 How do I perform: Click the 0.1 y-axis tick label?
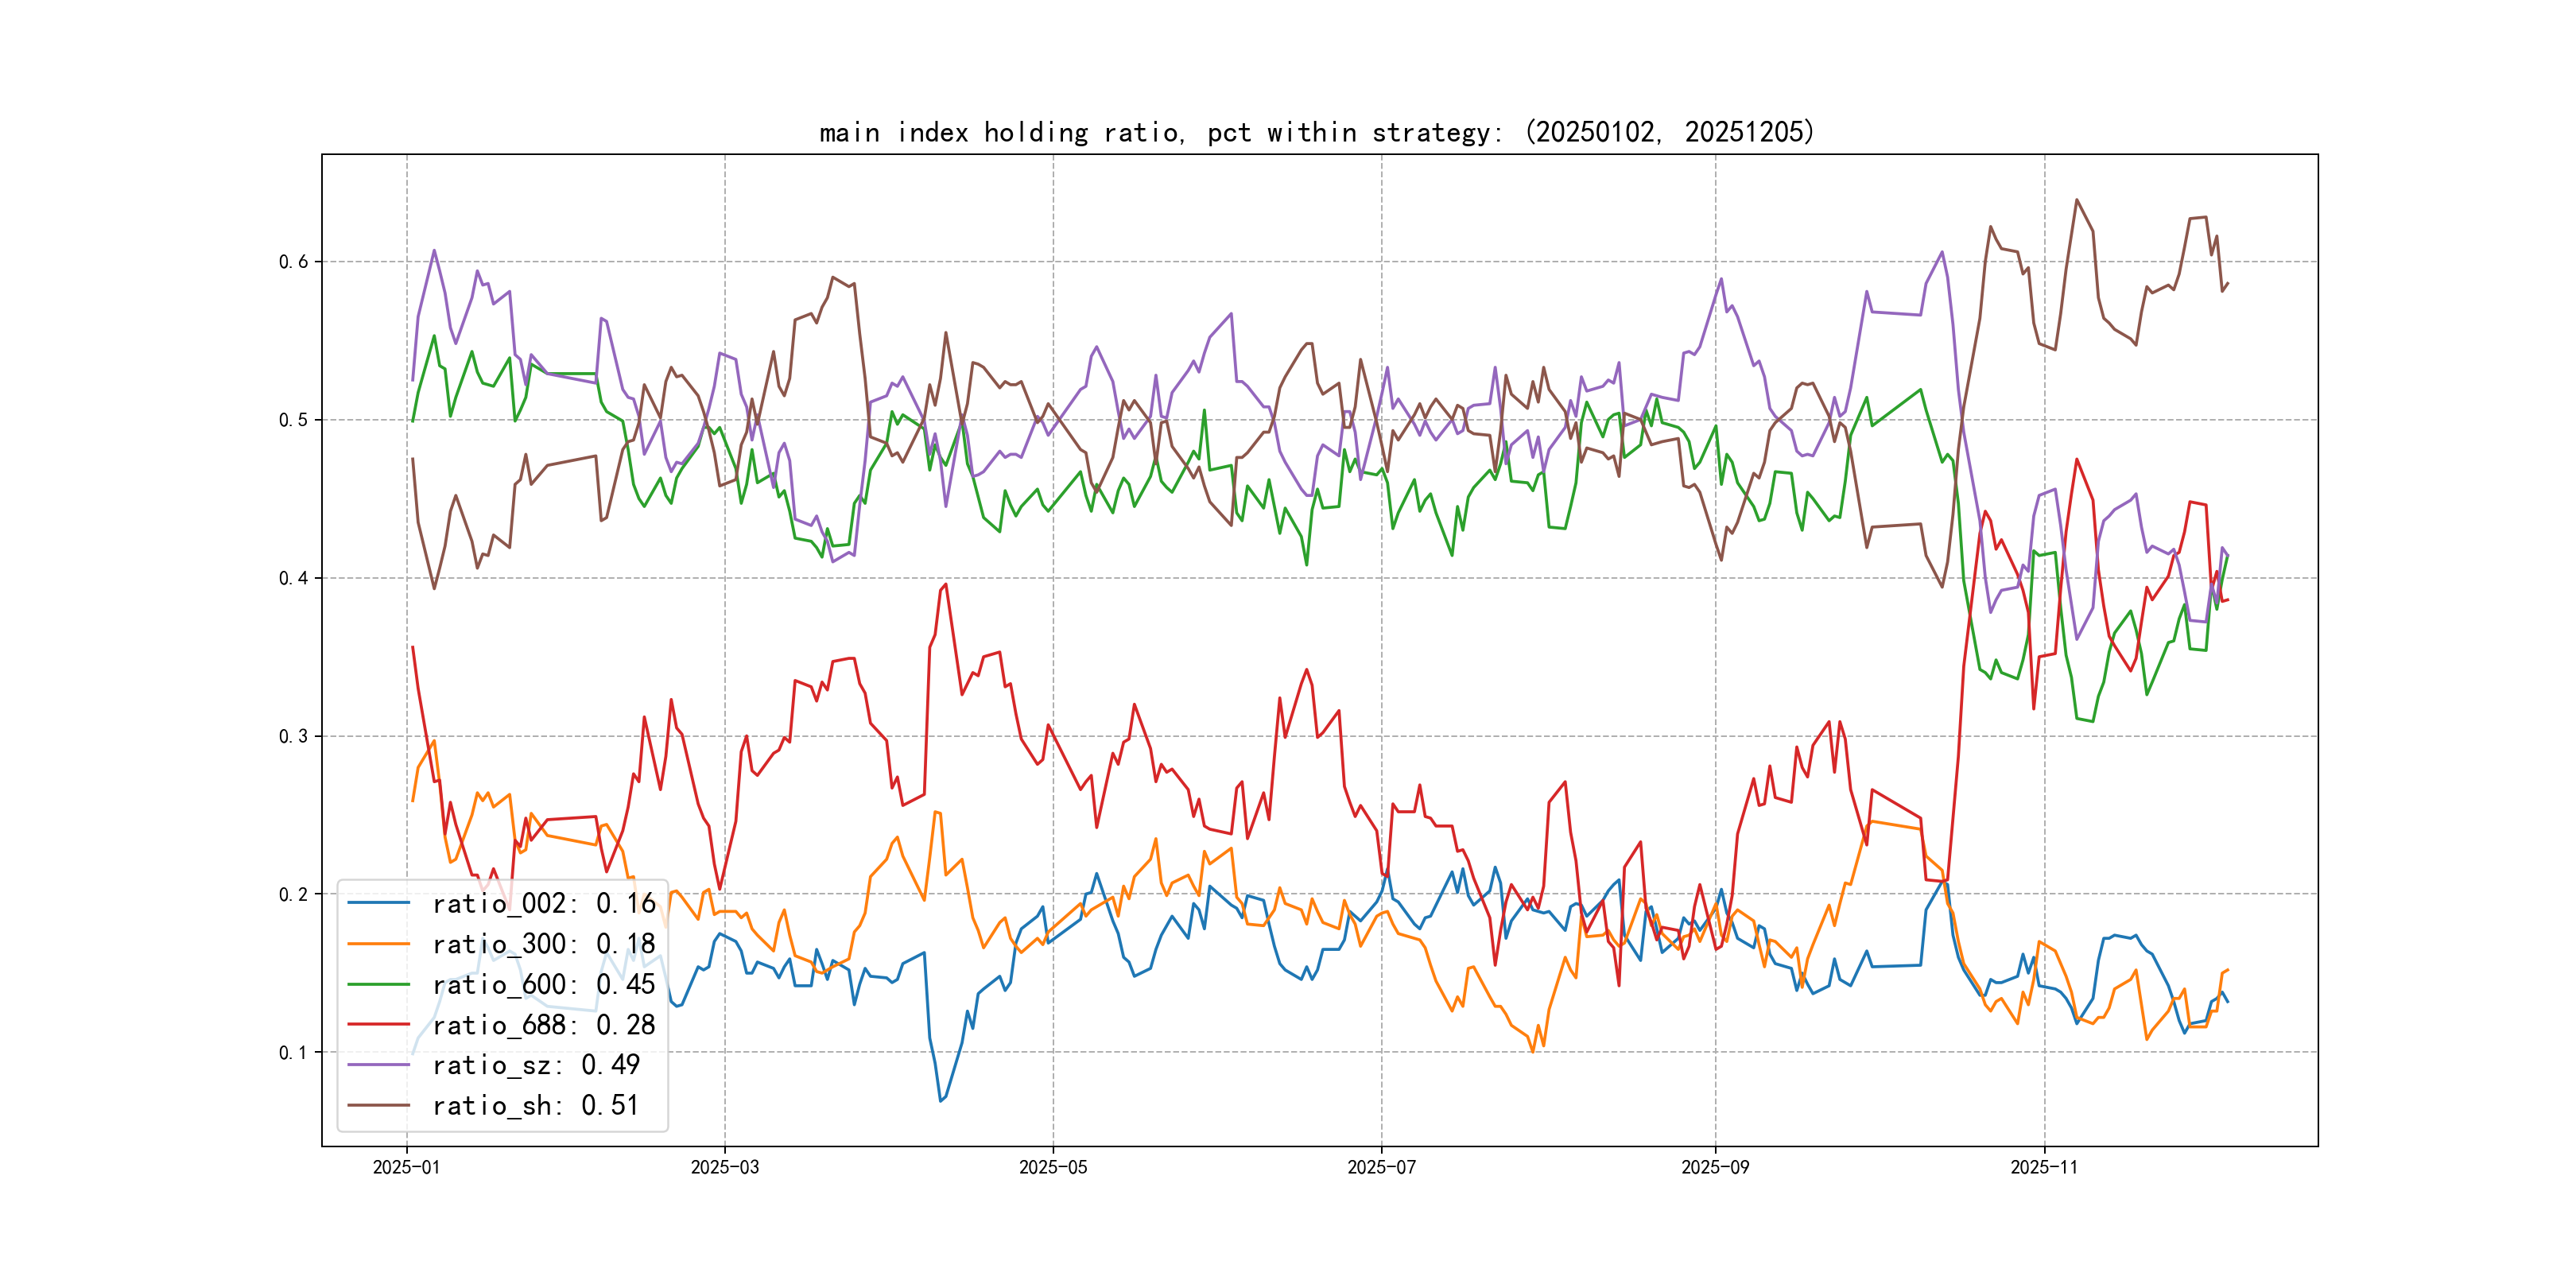click(293, 1052)
